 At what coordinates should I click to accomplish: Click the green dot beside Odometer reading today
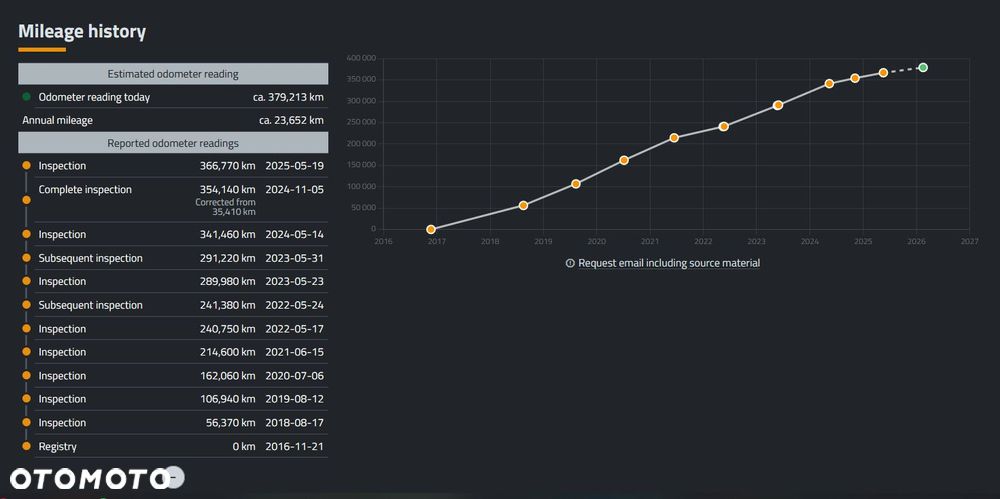(26, 98)
